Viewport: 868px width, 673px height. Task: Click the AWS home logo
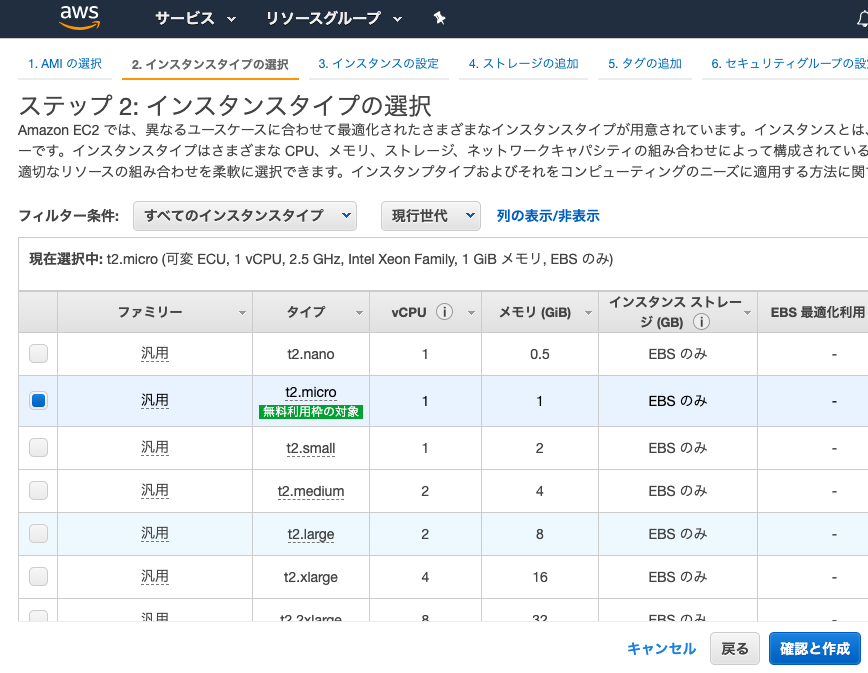[80, 17]
